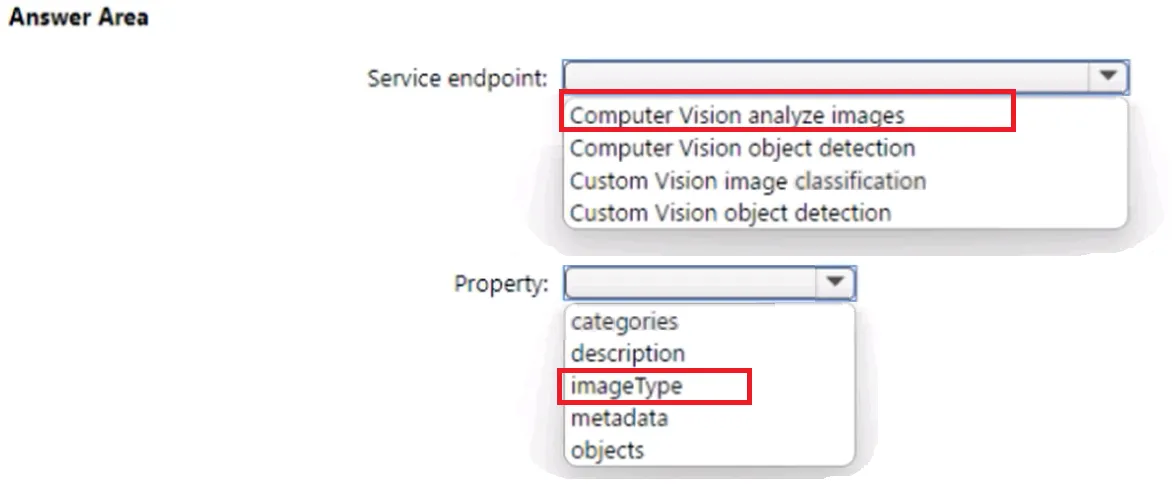This screenshot has width=1176, height=488.
Task: Click the Service endpoint label
Action: [458, 77]
